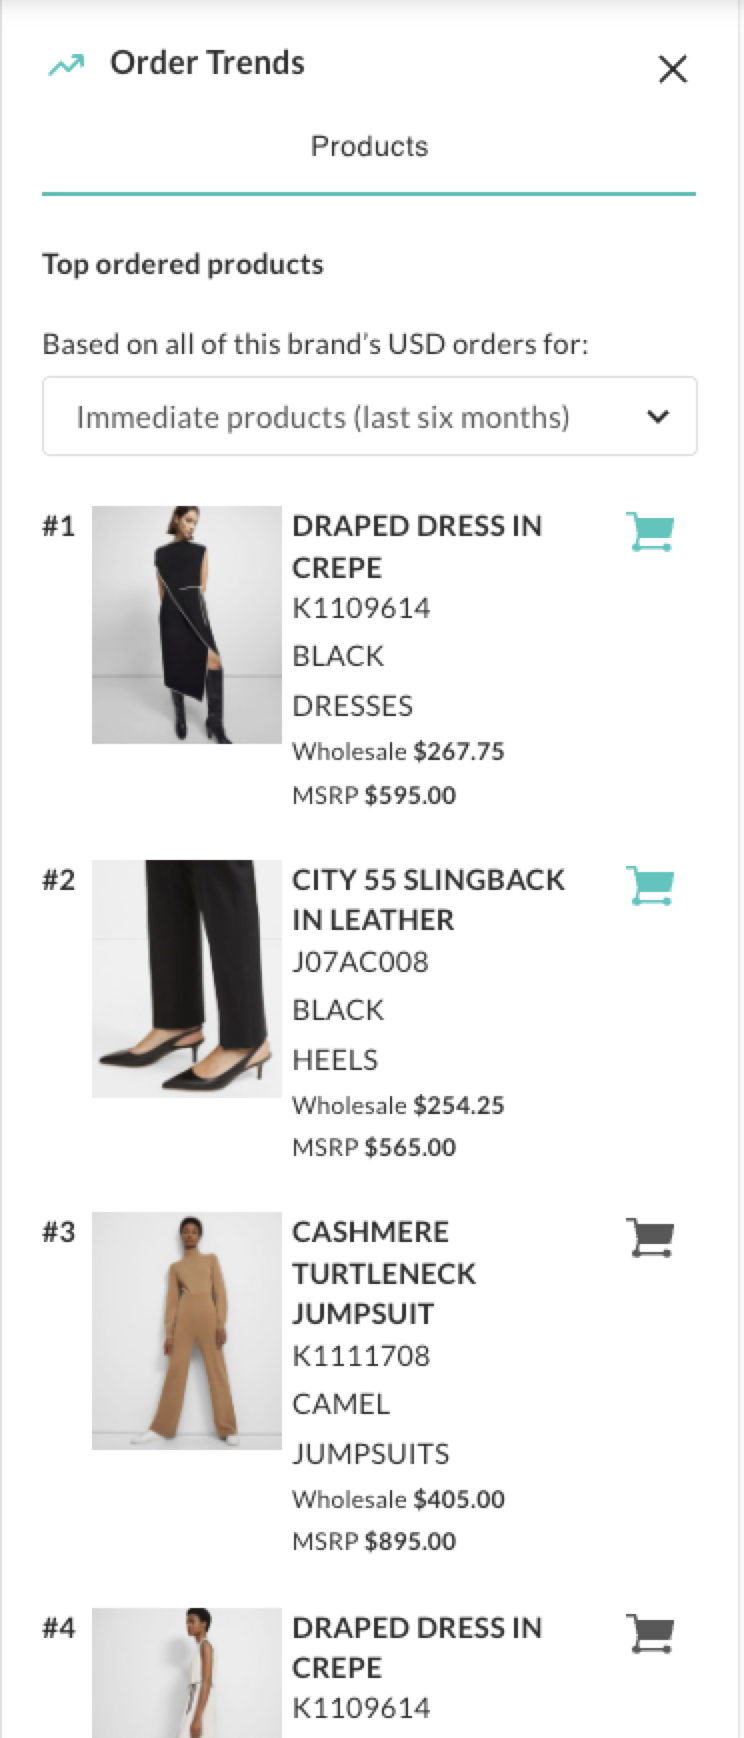Click the #4 white dress thumbnail
Image resolution: width=744 pixels, height=1738 pixels.
pyautogui.click(x=187, y=1672)
